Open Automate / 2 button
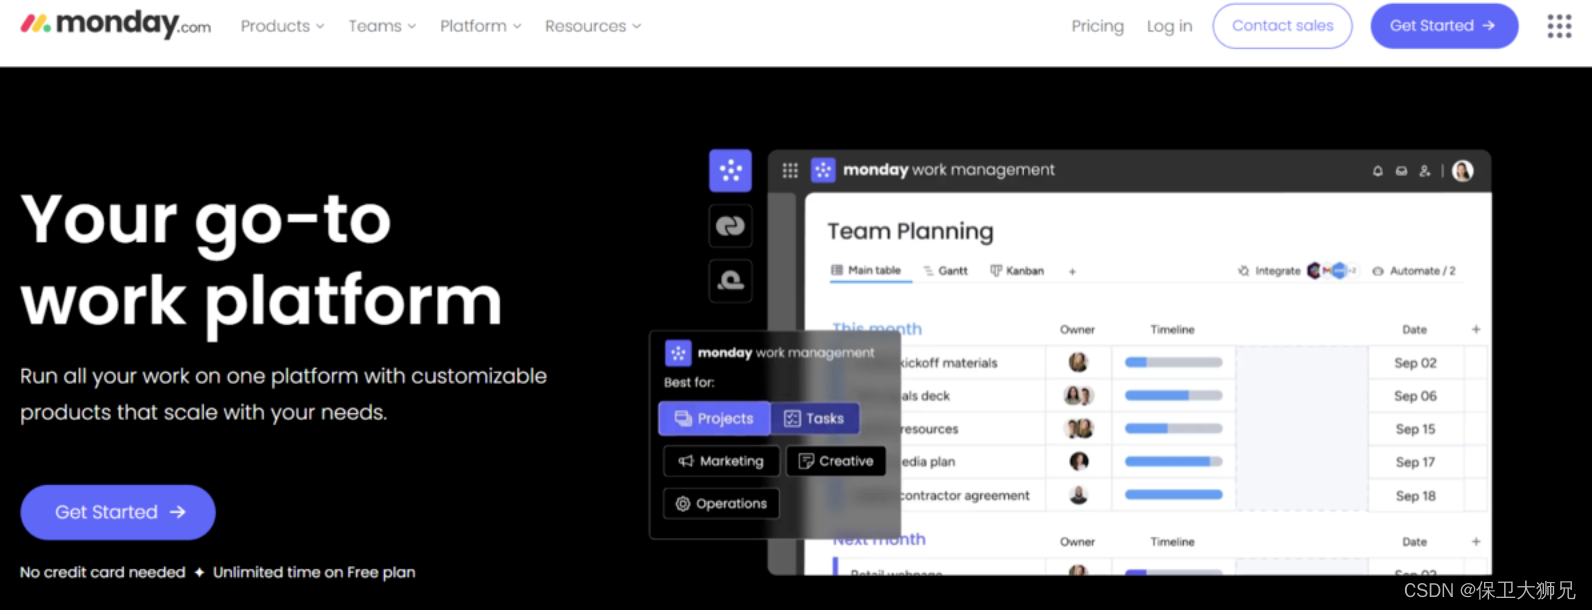This screenshot has height=610, width=1592. [x=1414, y=271]
